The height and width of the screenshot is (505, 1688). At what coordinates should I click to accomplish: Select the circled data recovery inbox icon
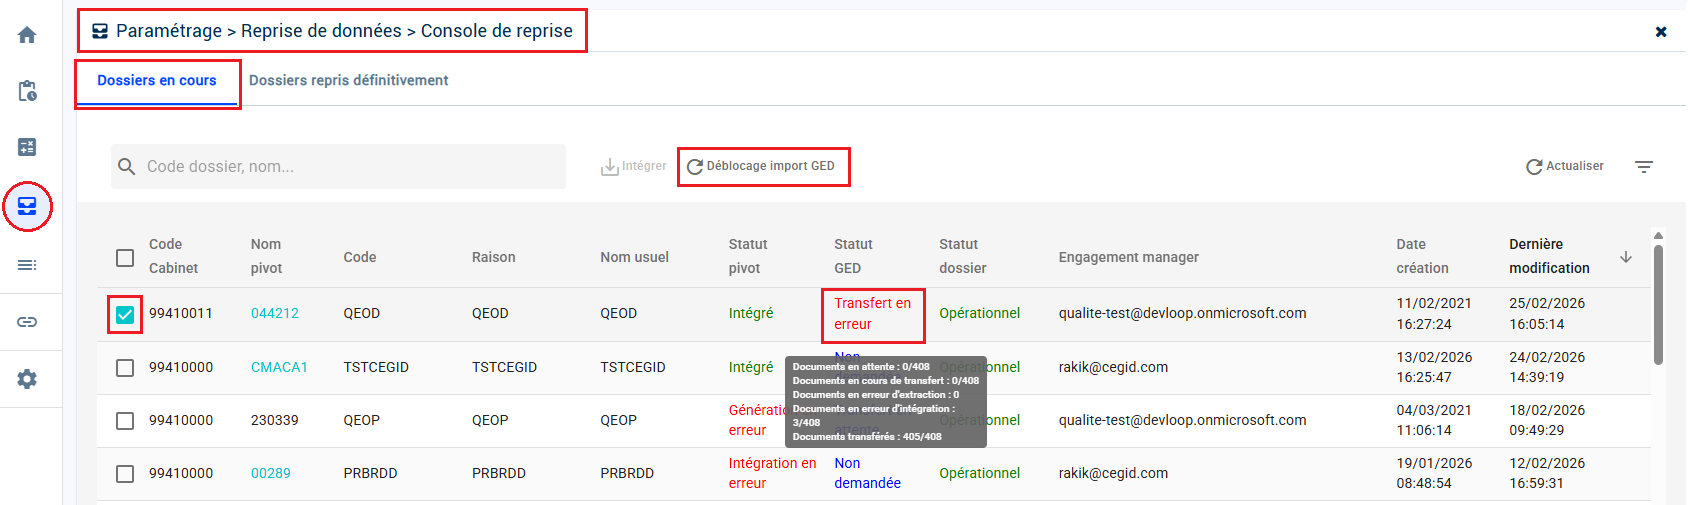(x=27, y=206)
